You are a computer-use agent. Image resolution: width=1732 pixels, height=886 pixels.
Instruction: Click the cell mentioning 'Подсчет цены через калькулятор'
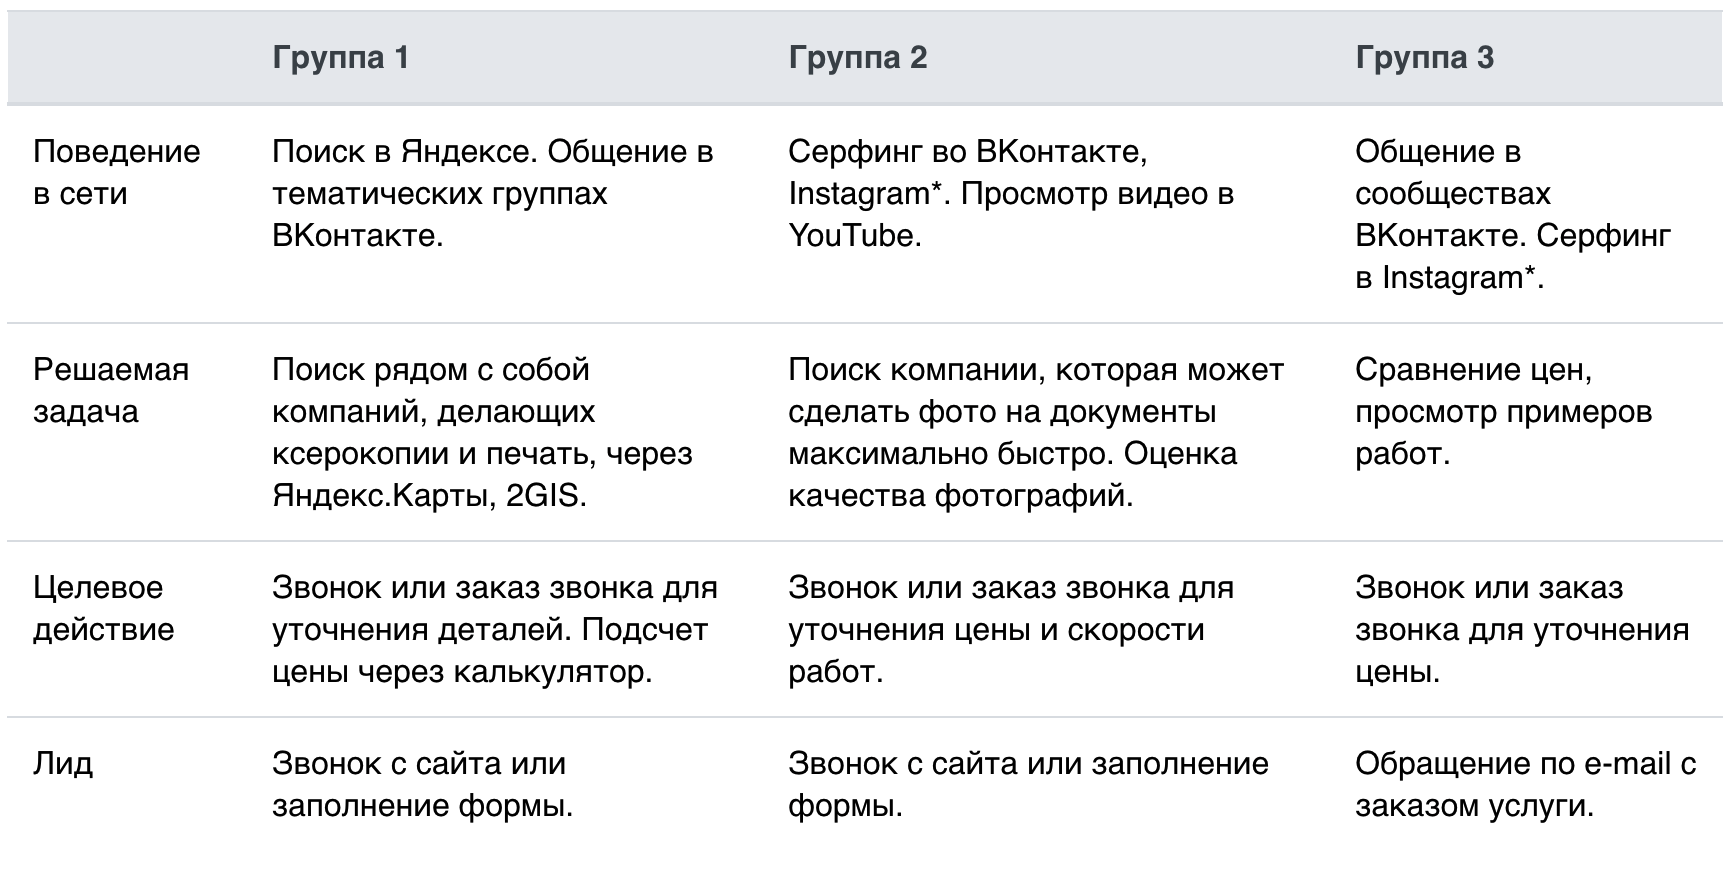pyautogui.click(x=495, y=629)
